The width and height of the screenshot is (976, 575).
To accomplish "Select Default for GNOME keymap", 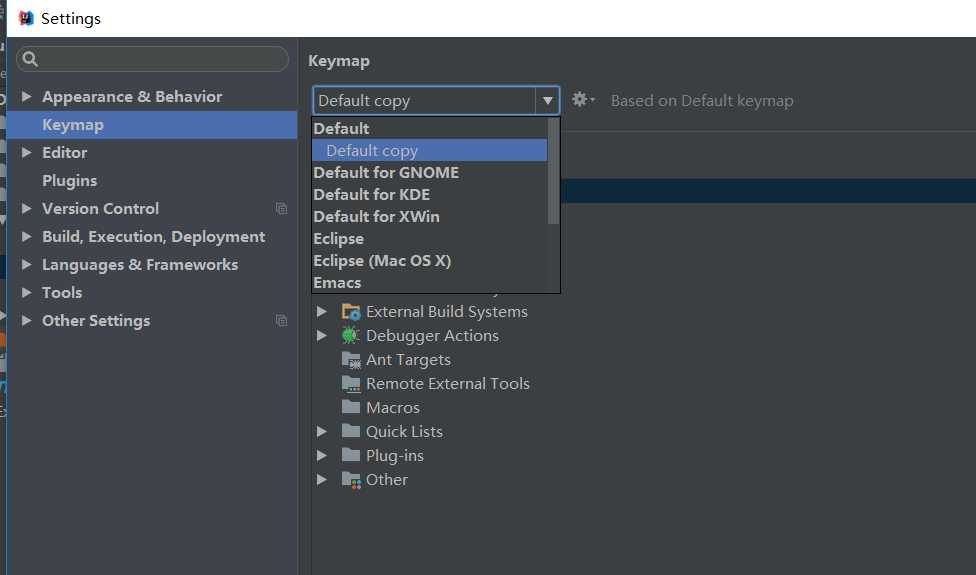I will pos(429,172).
